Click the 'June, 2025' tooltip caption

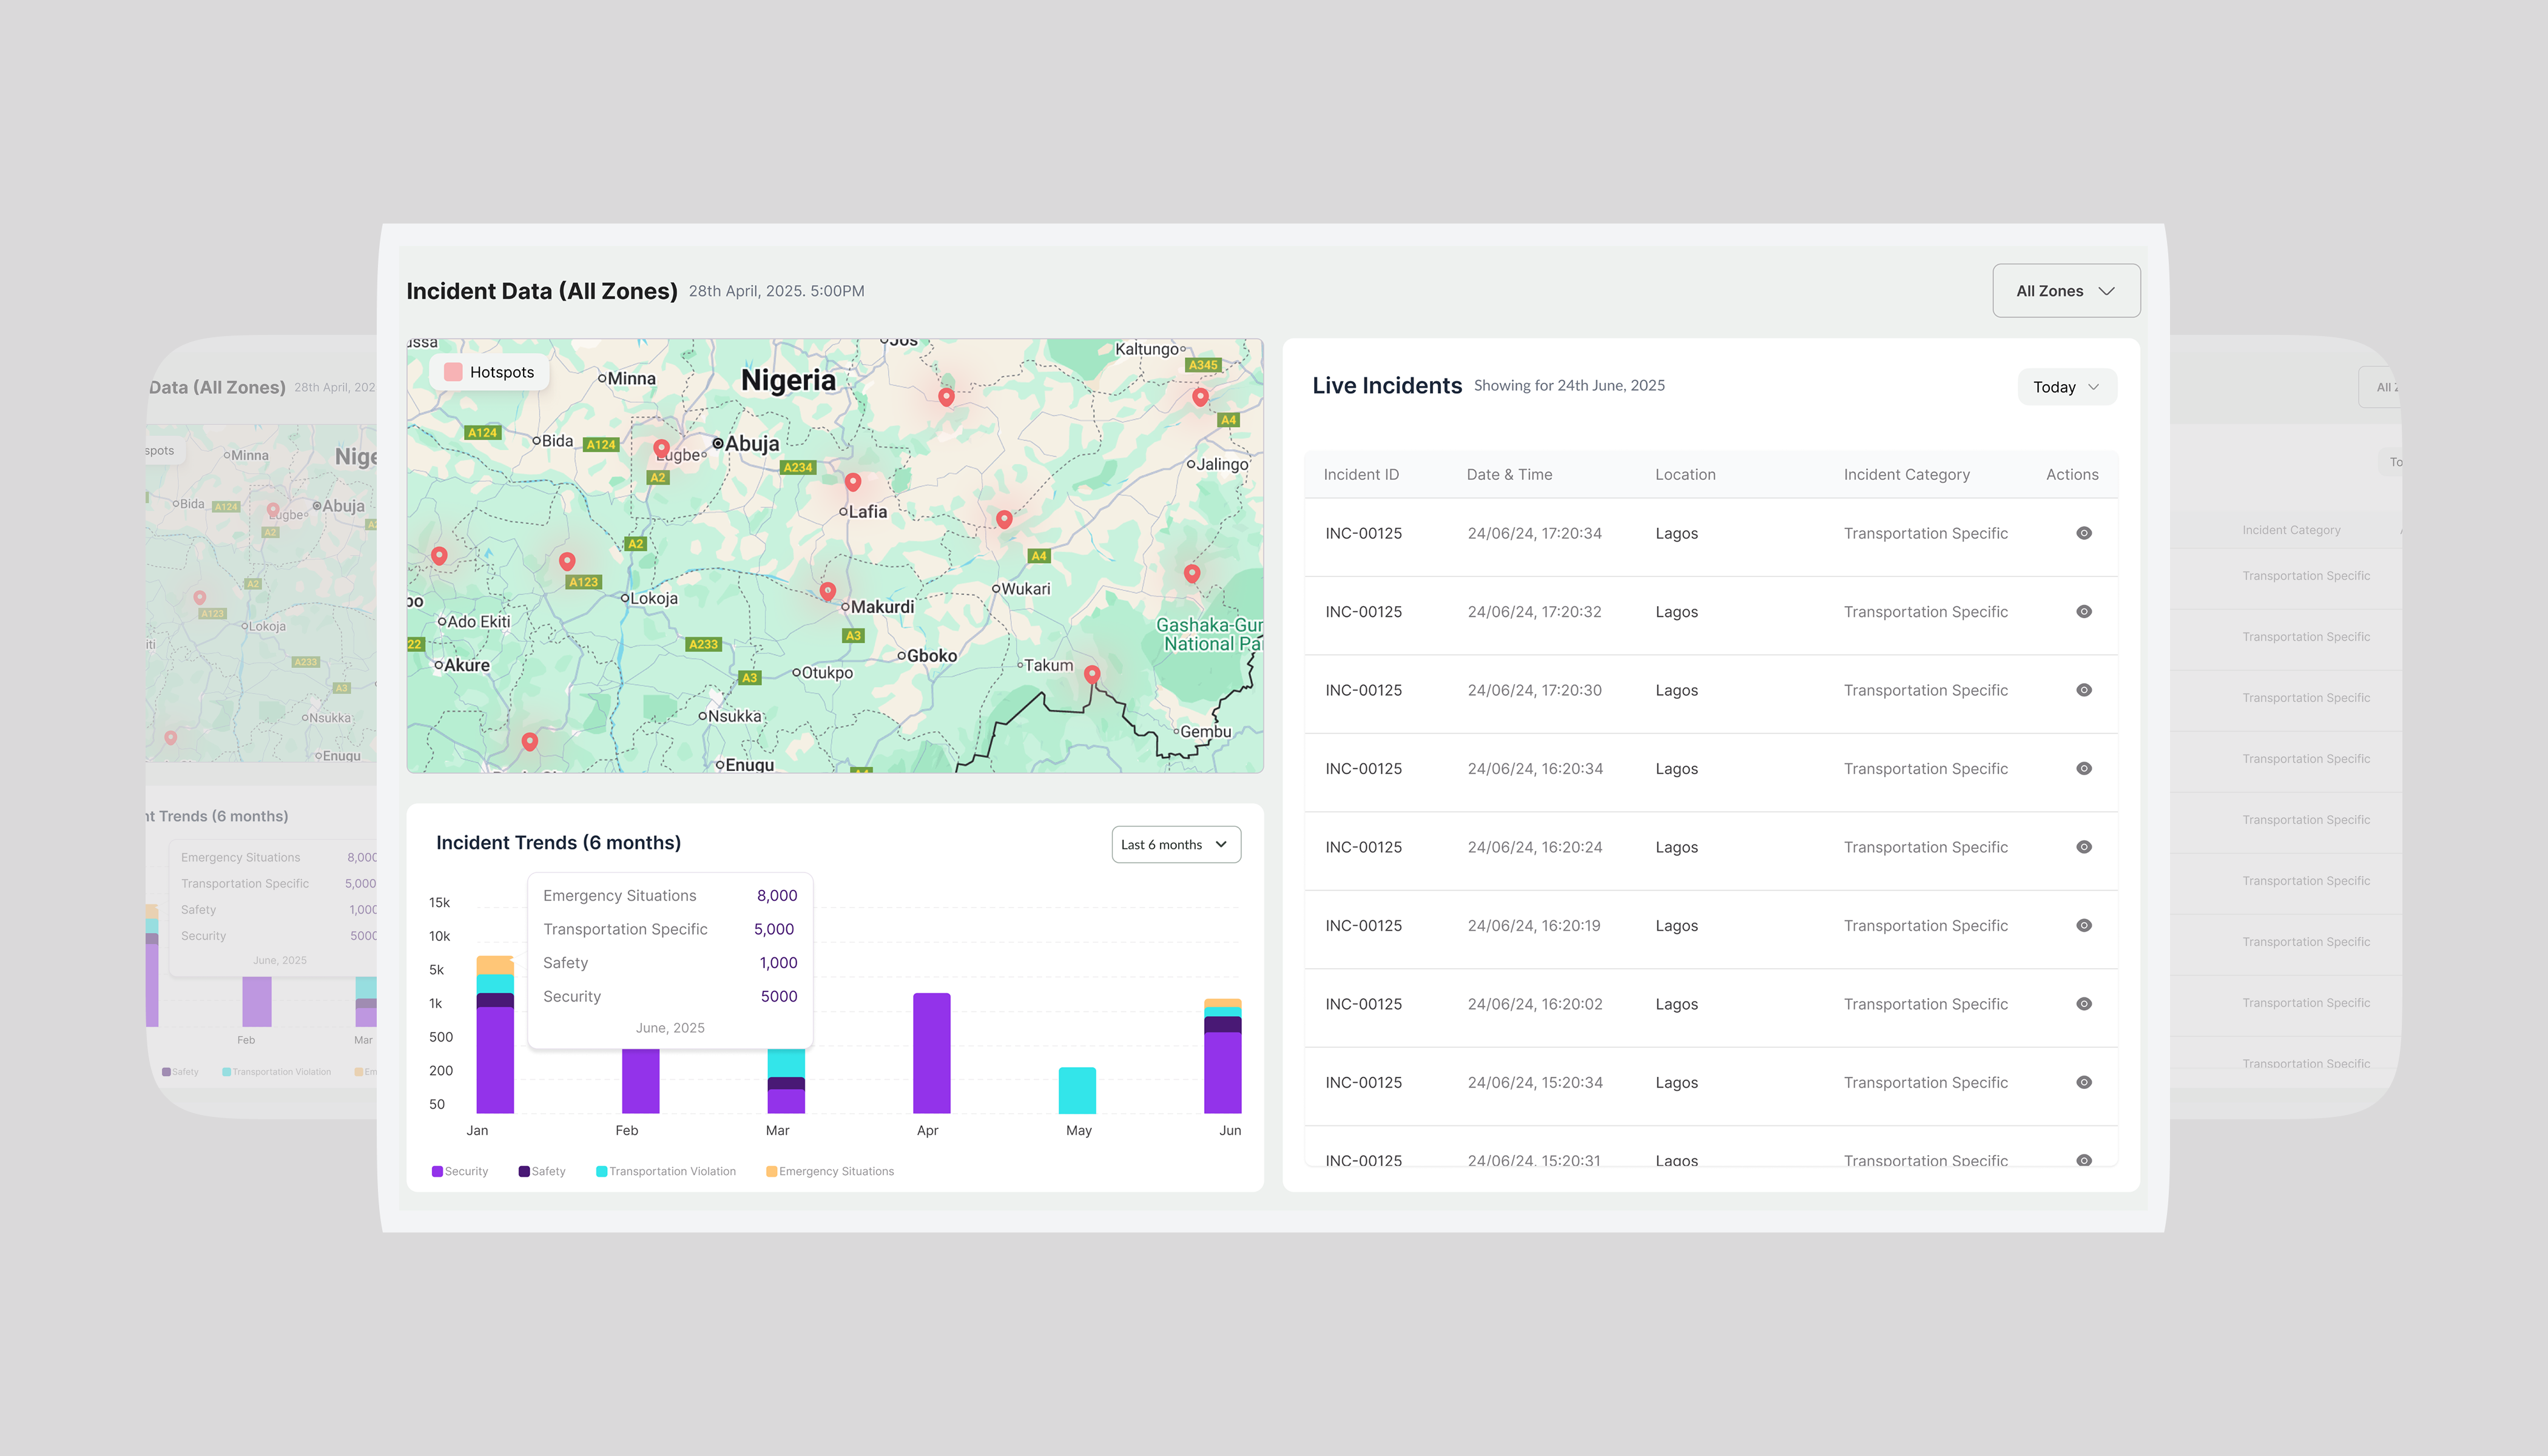click(x=670, y=1028)
